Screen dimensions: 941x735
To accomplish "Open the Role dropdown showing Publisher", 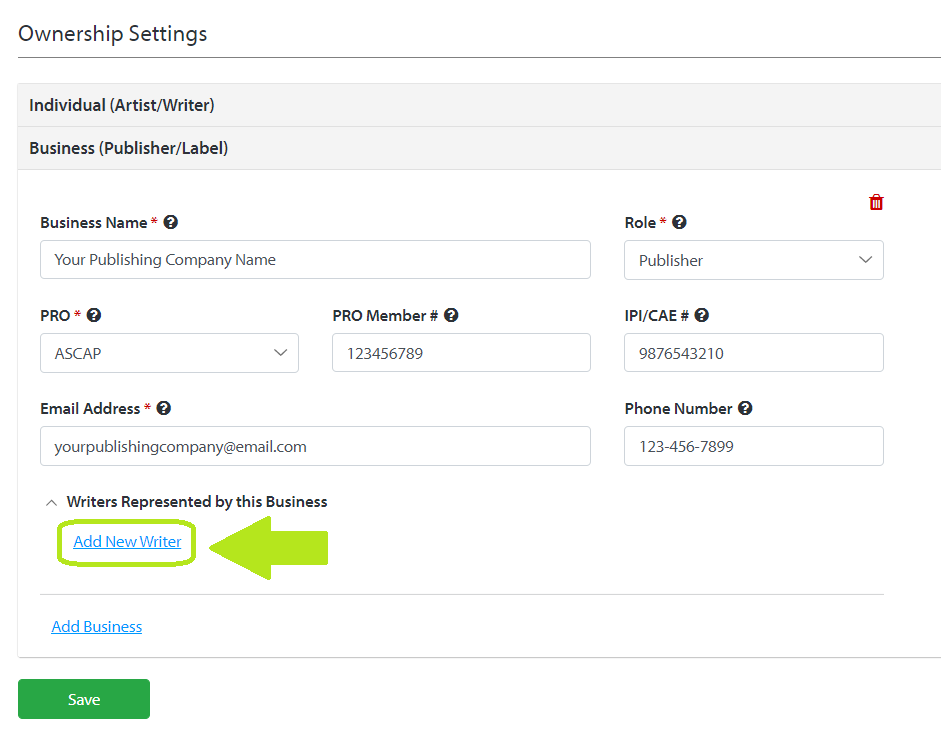I will click(x=754, y=260).
